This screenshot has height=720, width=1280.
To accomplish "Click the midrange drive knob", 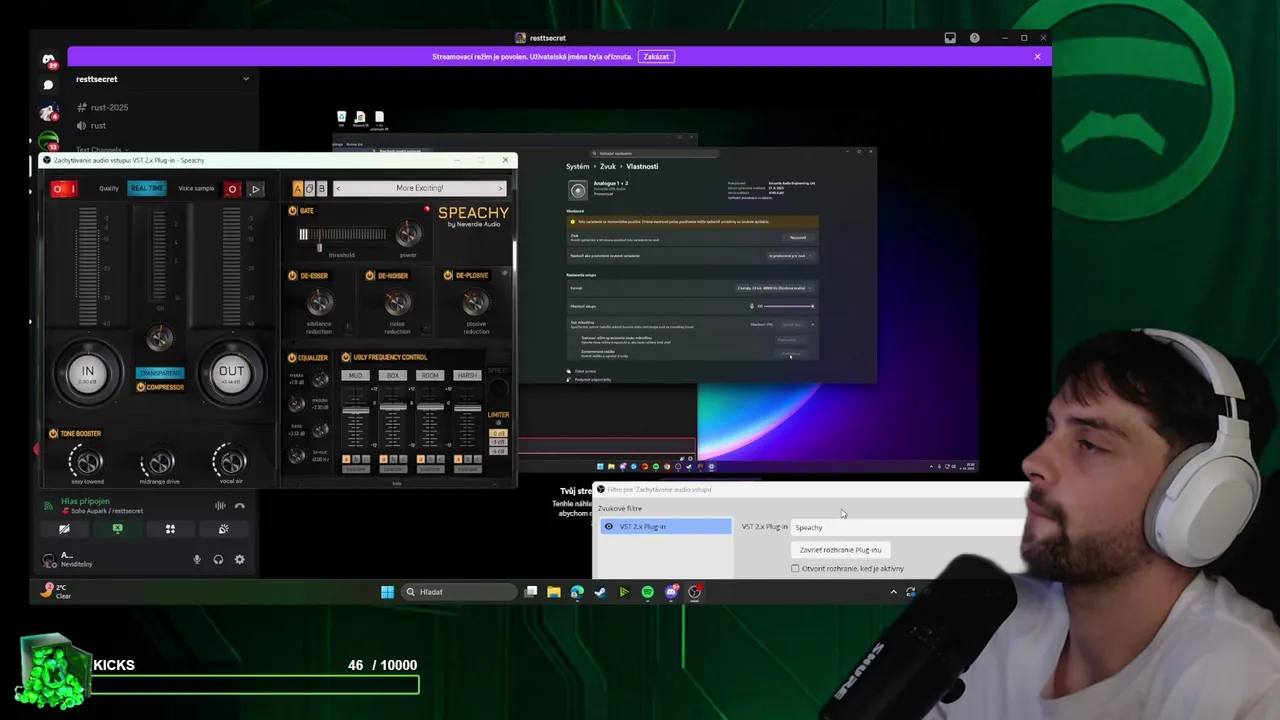I will coord(159,462).
